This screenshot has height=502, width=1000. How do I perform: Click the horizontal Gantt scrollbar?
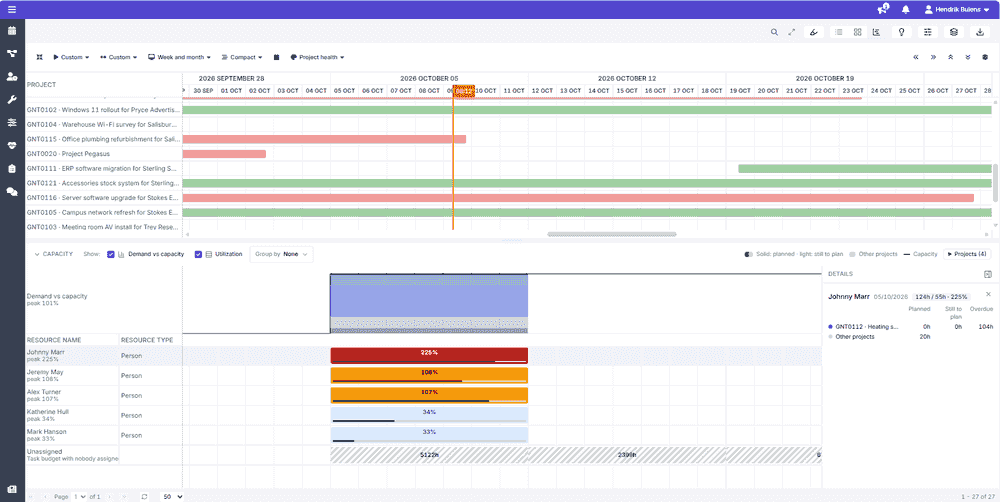612,234
